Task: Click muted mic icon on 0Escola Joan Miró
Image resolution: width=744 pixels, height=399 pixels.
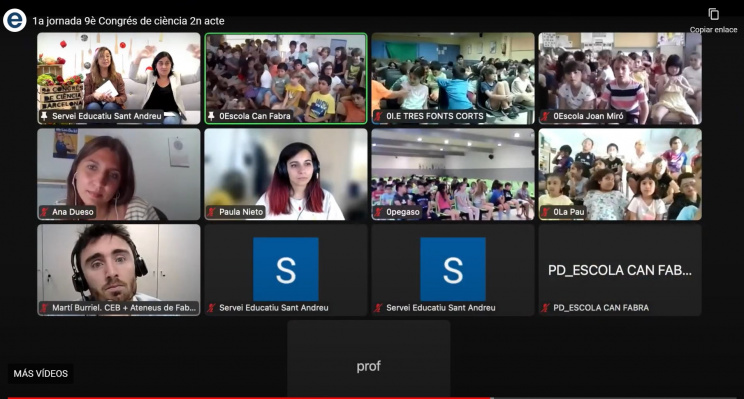Action: tap(545, 116)
